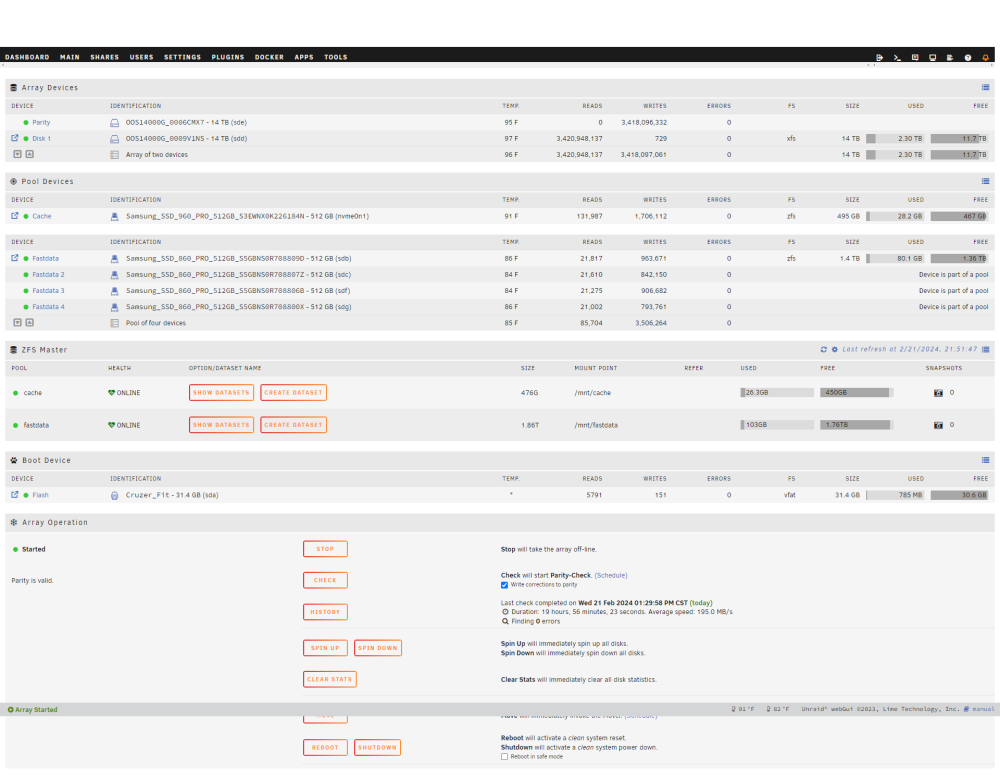The height and width of the screenshot is (784, 1000).
Task: Click the Reboot button
Action: pos(325,748)
